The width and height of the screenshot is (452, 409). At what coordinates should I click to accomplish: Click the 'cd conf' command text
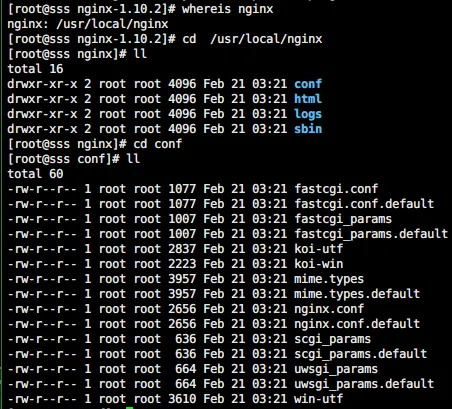(157, 144)
